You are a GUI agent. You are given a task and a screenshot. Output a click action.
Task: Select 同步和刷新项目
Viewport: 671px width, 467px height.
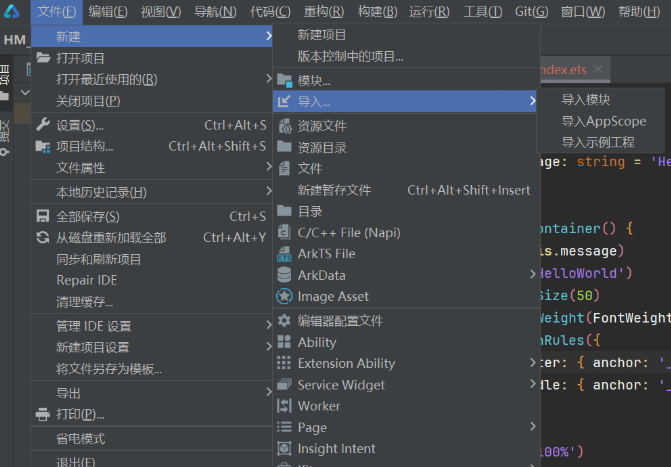pyautogui.click(x=151, y=259)
